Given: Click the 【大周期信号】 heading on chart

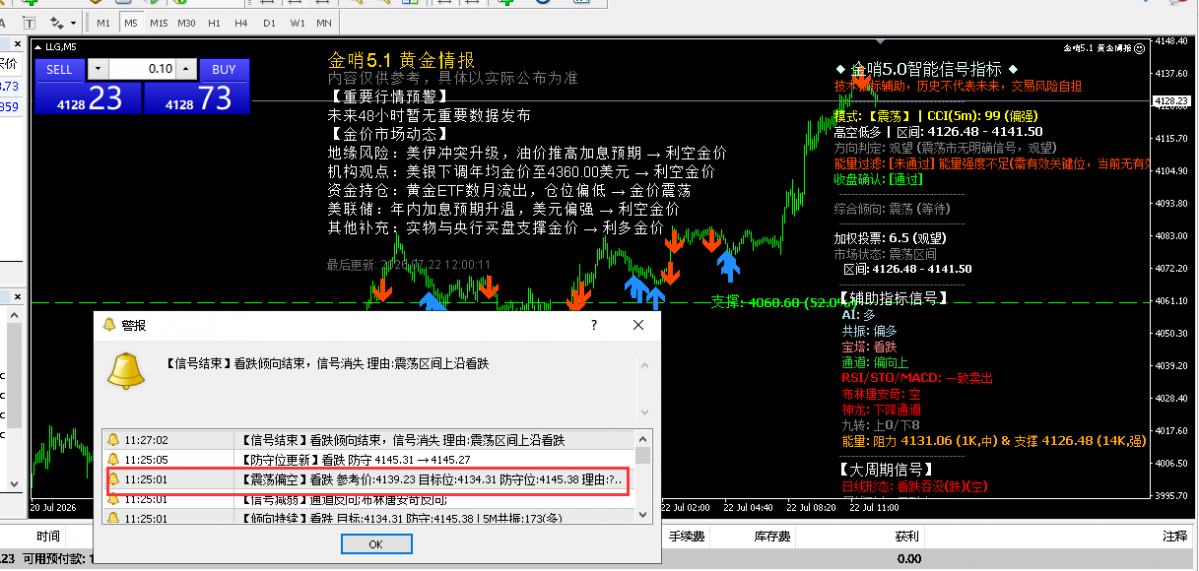Looking at the screenshot, I should click(x=885, y=467).
